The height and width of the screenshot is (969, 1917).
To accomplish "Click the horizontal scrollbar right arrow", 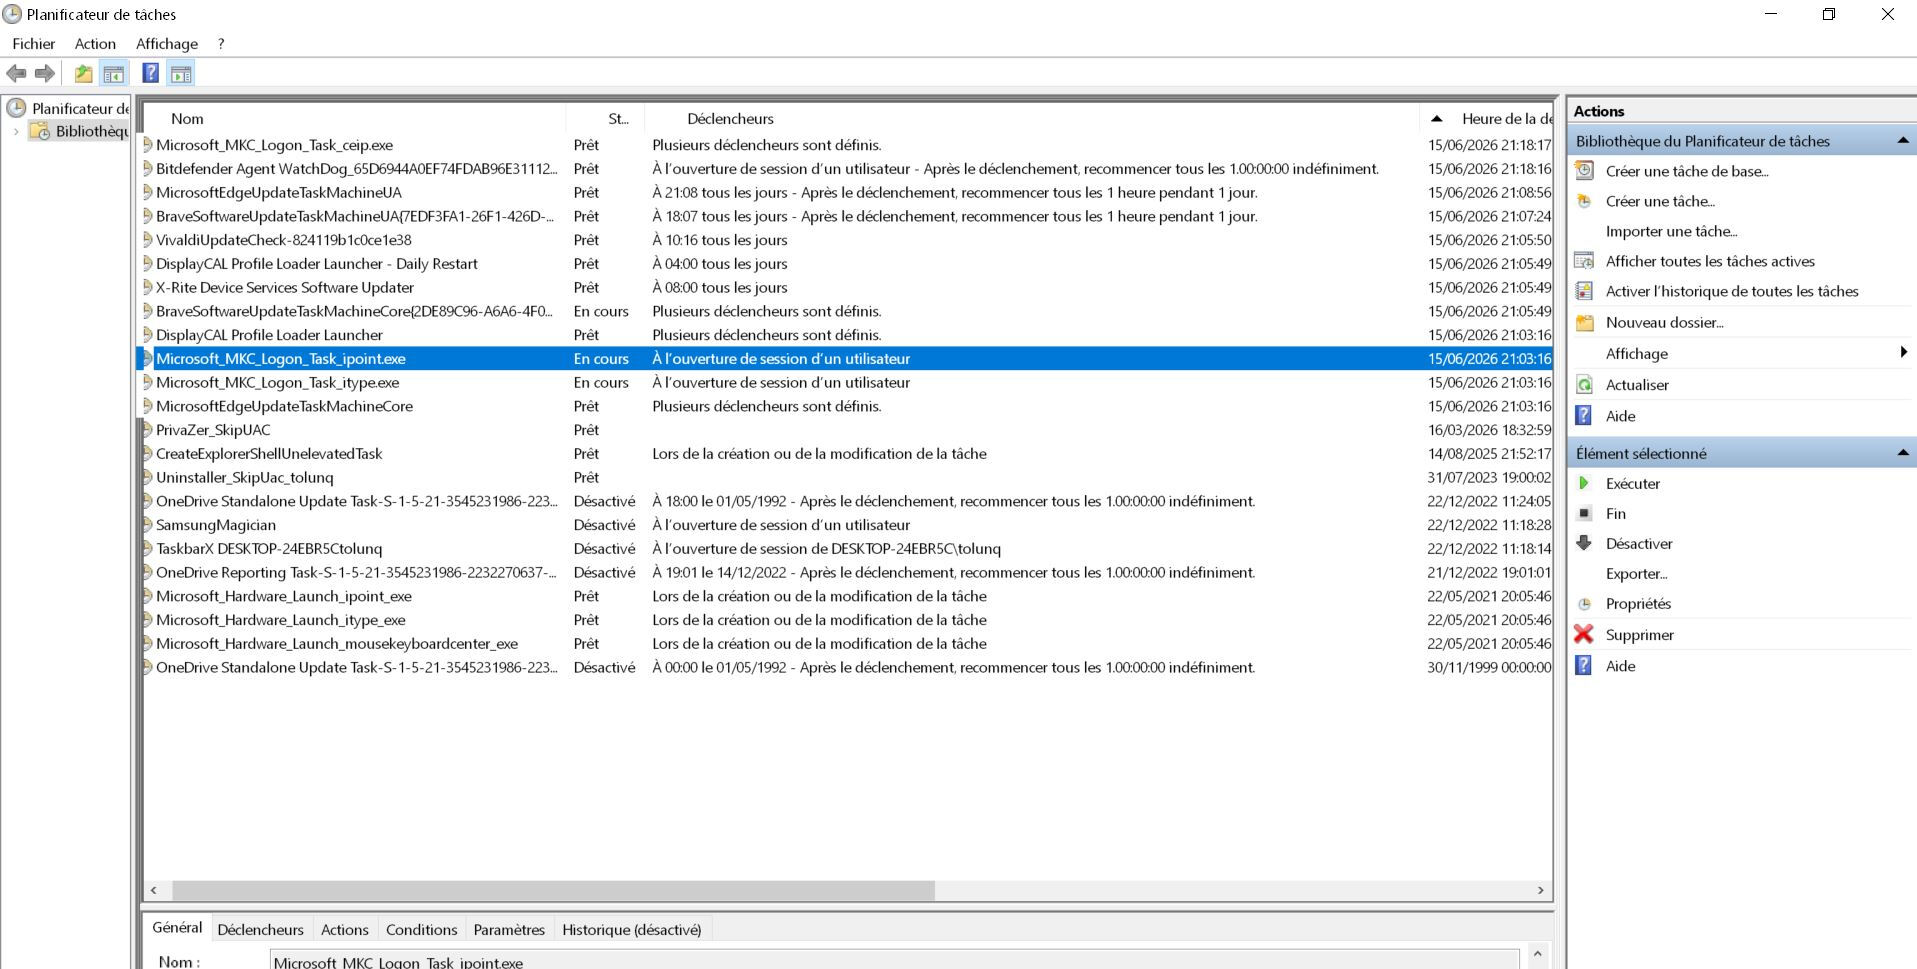I will click(1540, 890).
